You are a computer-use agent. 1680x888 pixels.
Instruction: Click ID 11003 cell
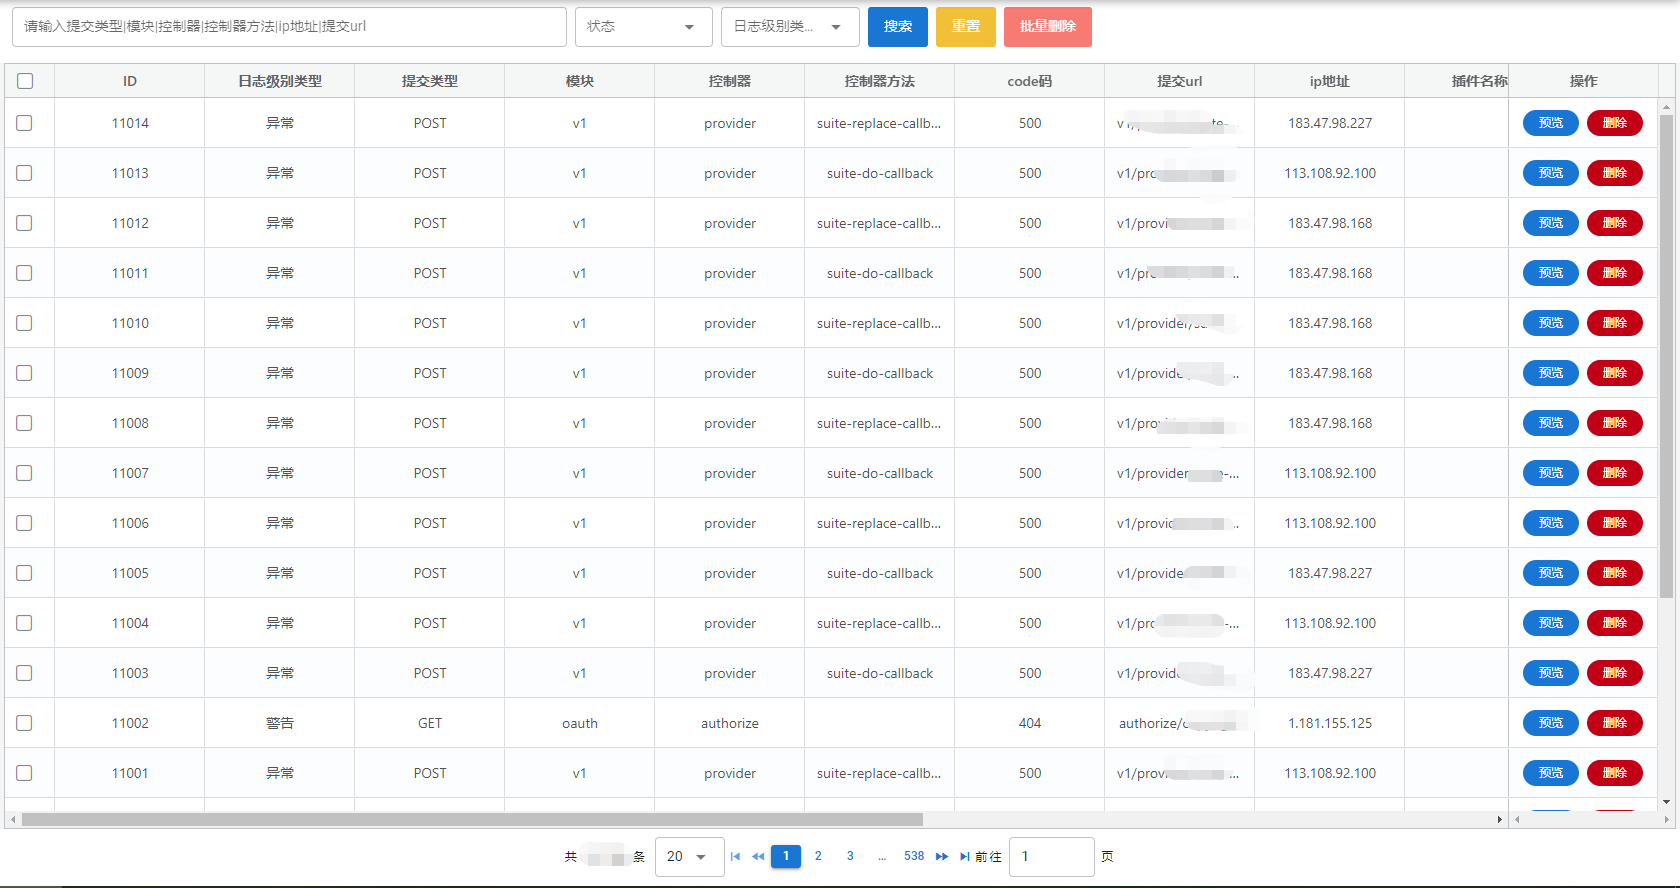coord(130,673)
